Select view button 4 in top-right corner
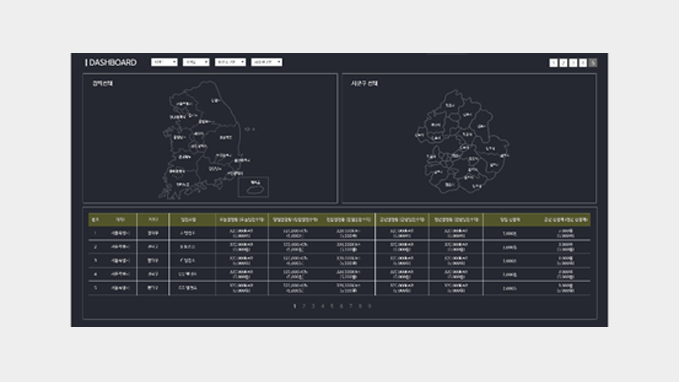The height and width of the screenshot is (382, 679). point(583,63)
